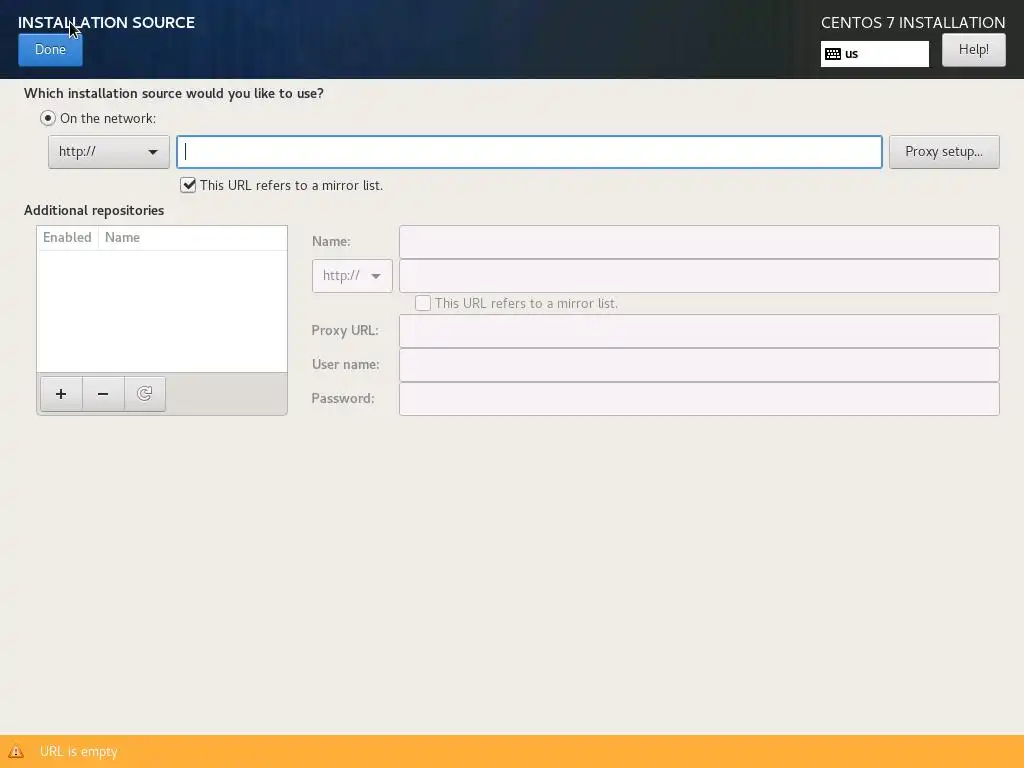Screen dimensions: 1024x768
Task: Click the minus icon to remove repository
Action: (103, 394)
